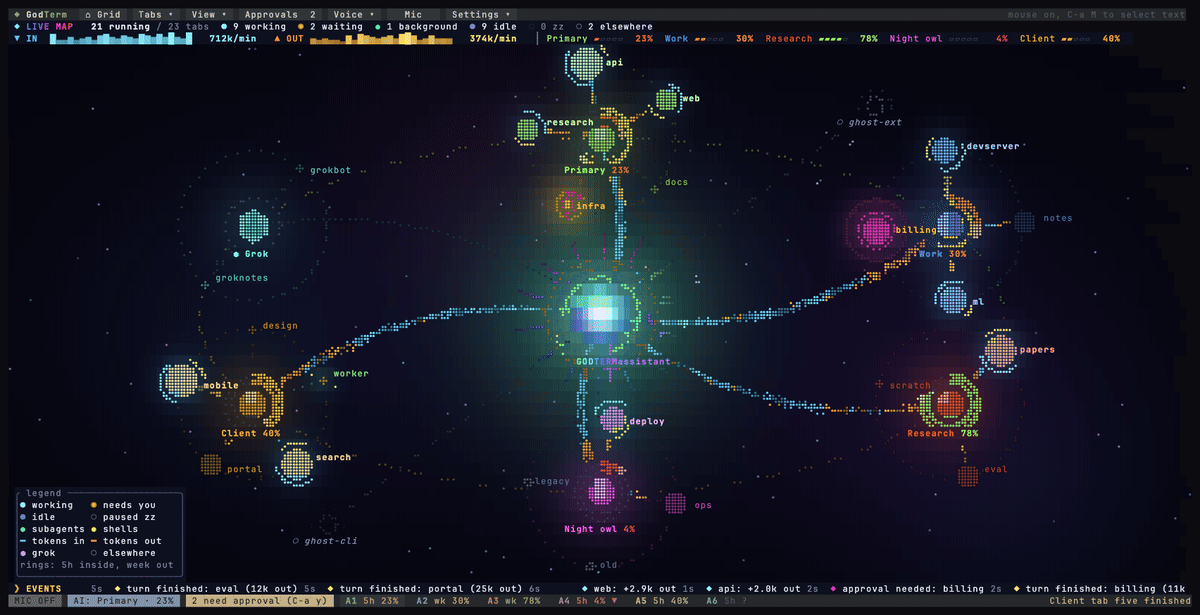Viewport: 1200px width, 615px height.
Task: Select the notes node orb
Action: [1025, 221]
